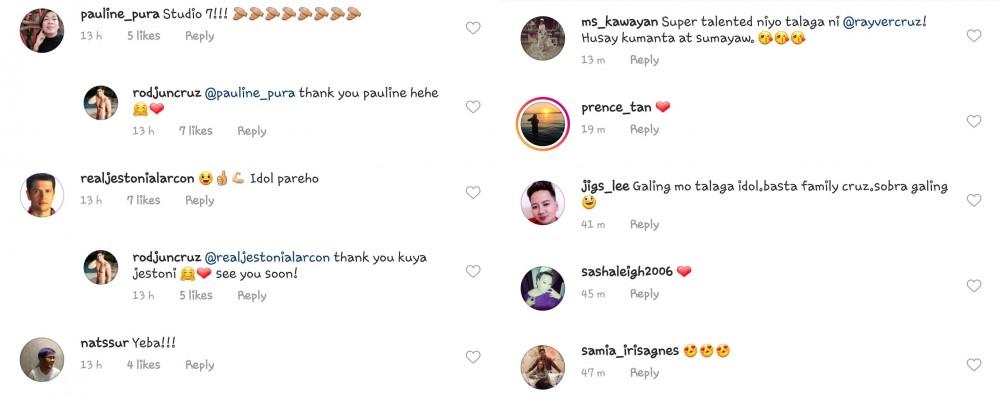
Task: Toggle like on sashaleigh2006's comment
Action: pyautogui.click(x=973, y=286)
